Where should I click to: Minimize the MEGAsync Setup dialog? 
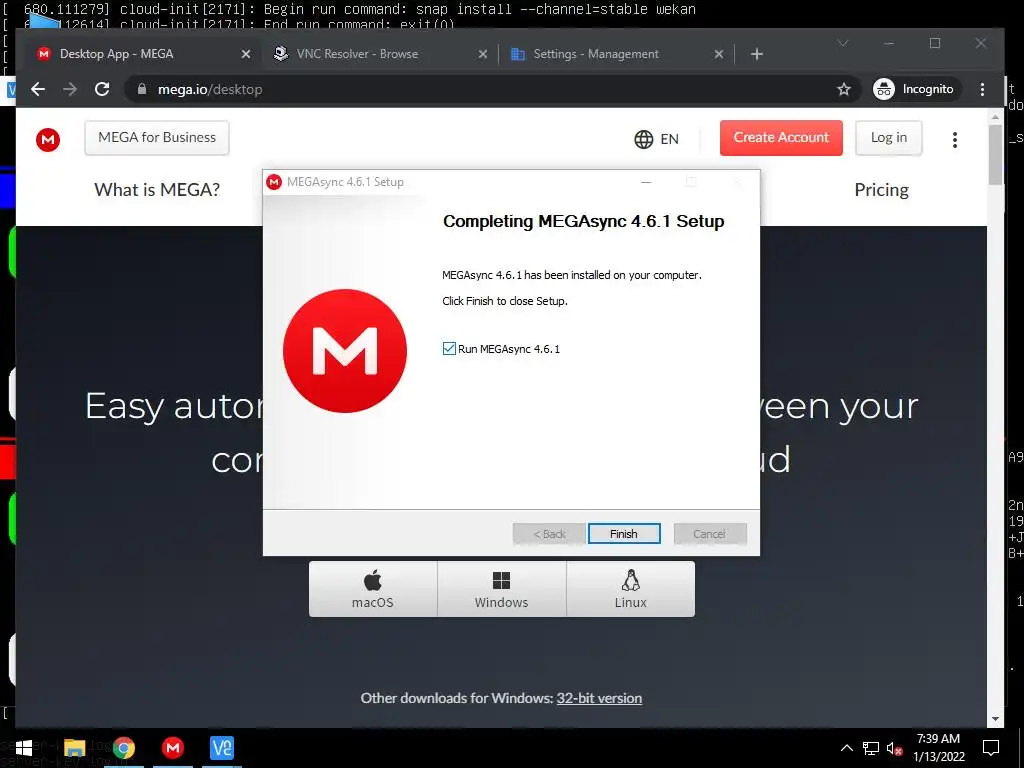646,182
